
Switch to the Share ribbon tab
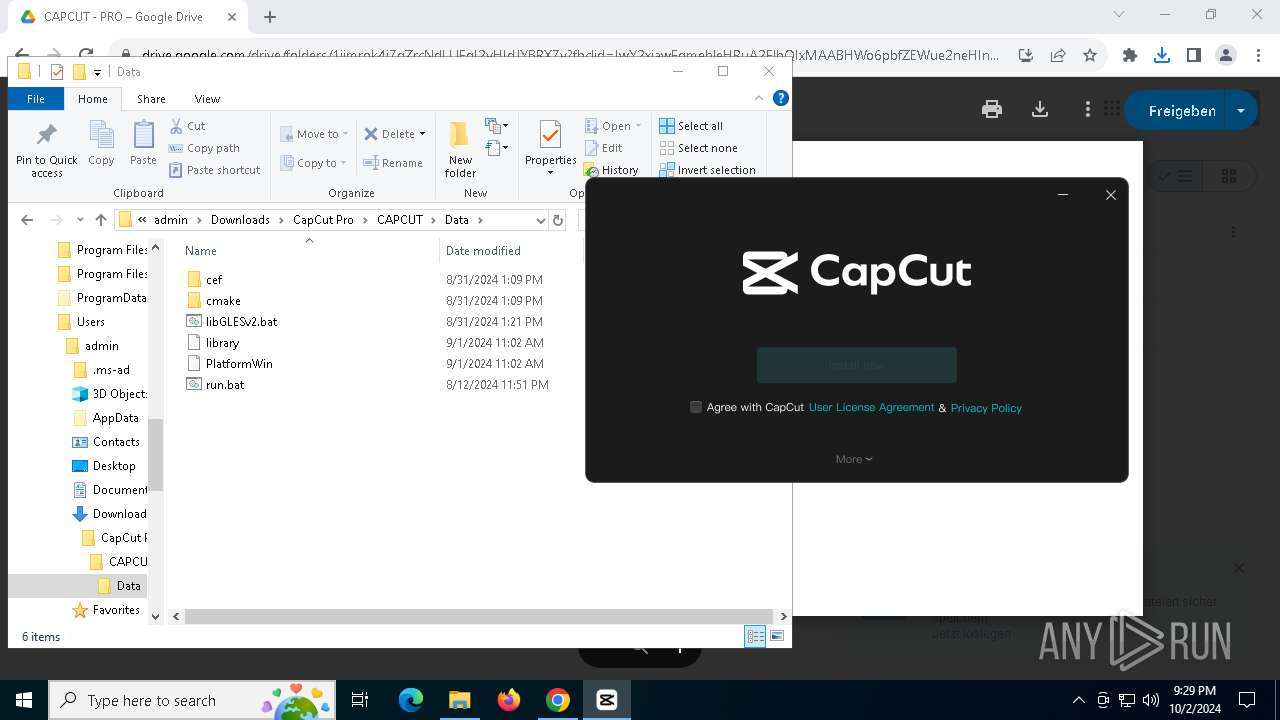pos(151,98)
